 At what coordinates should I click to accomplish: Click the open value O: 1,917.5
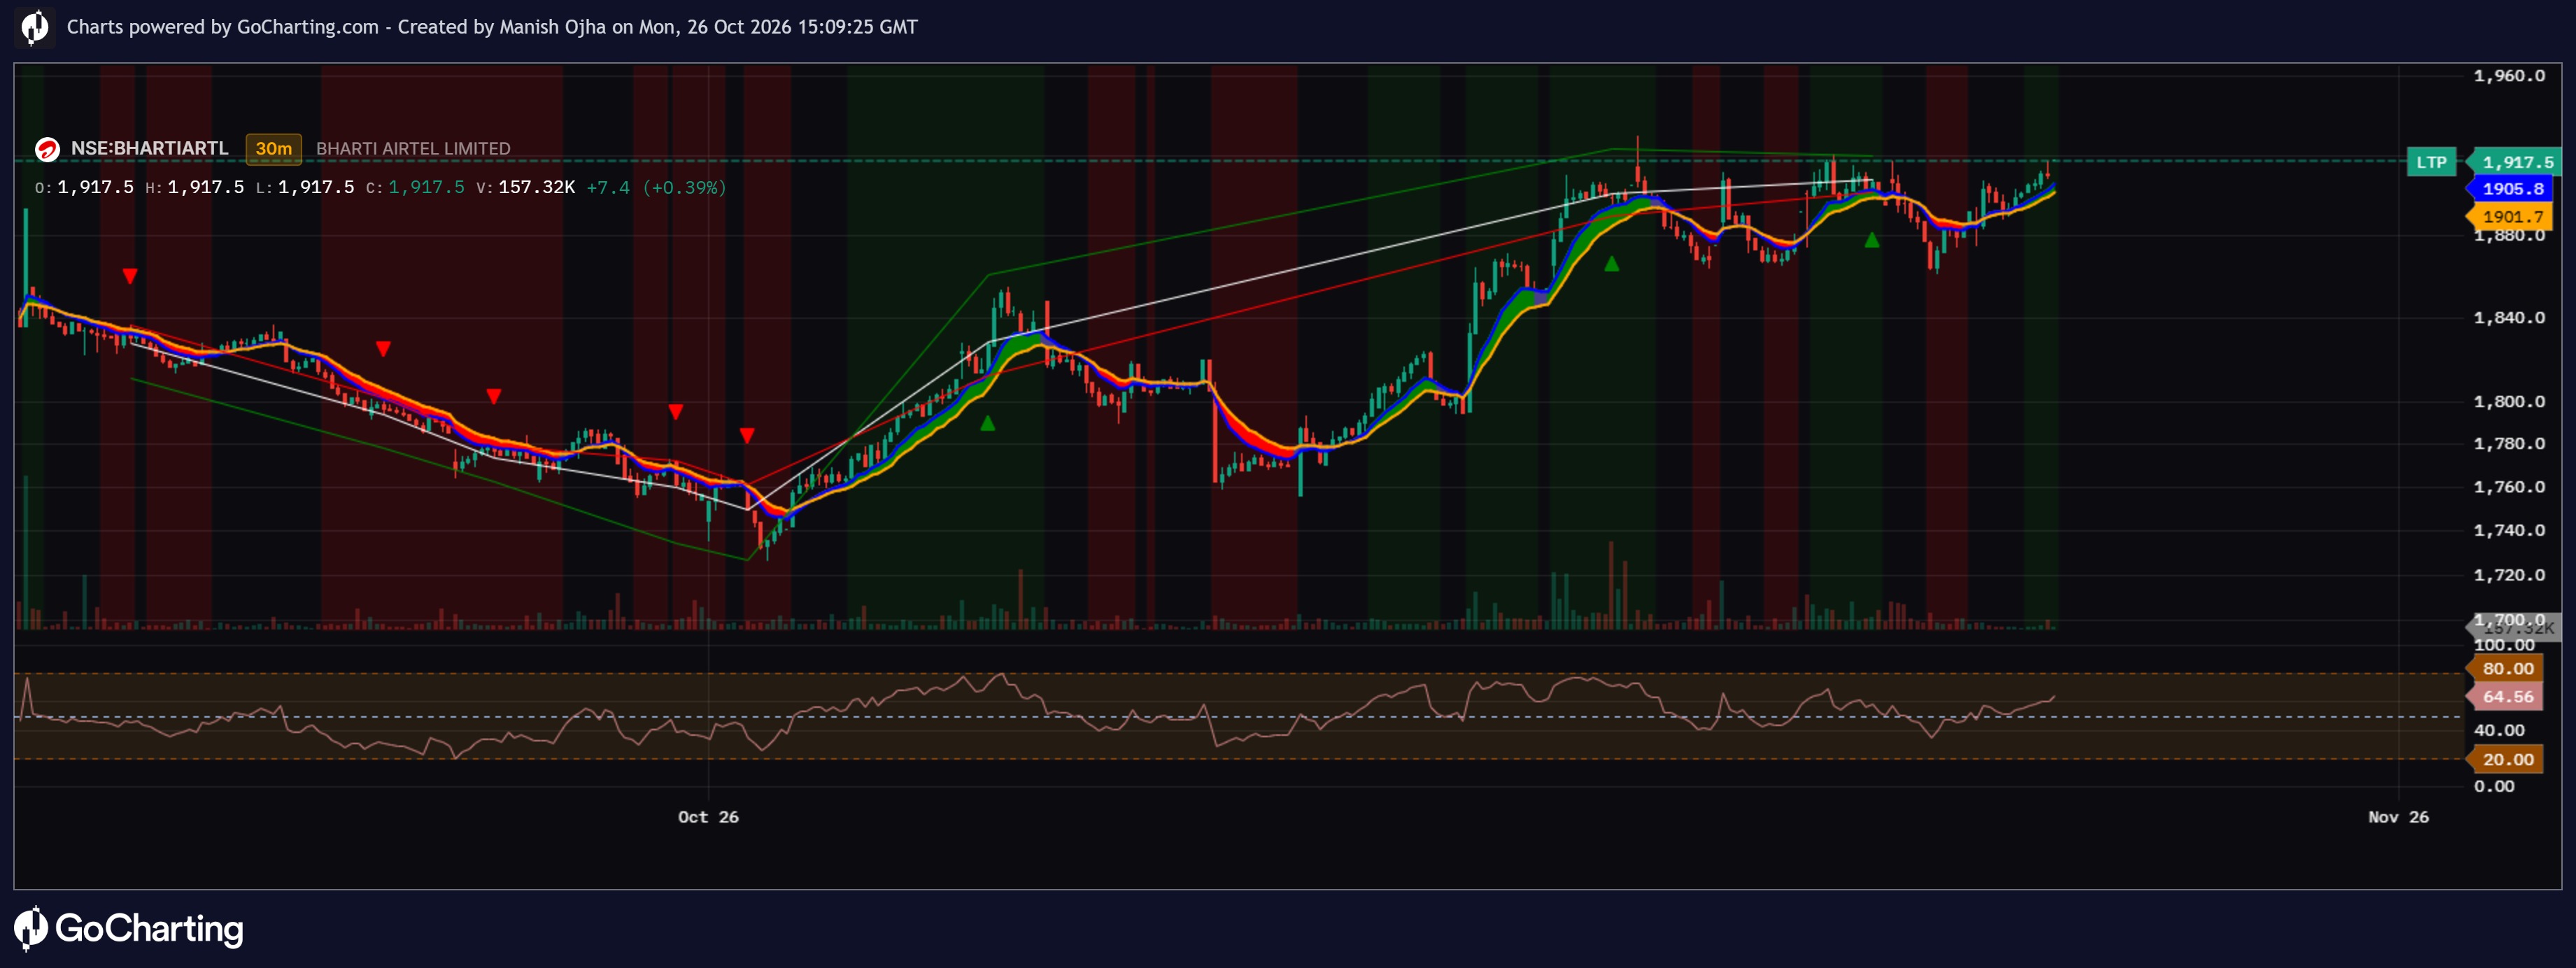84,188
